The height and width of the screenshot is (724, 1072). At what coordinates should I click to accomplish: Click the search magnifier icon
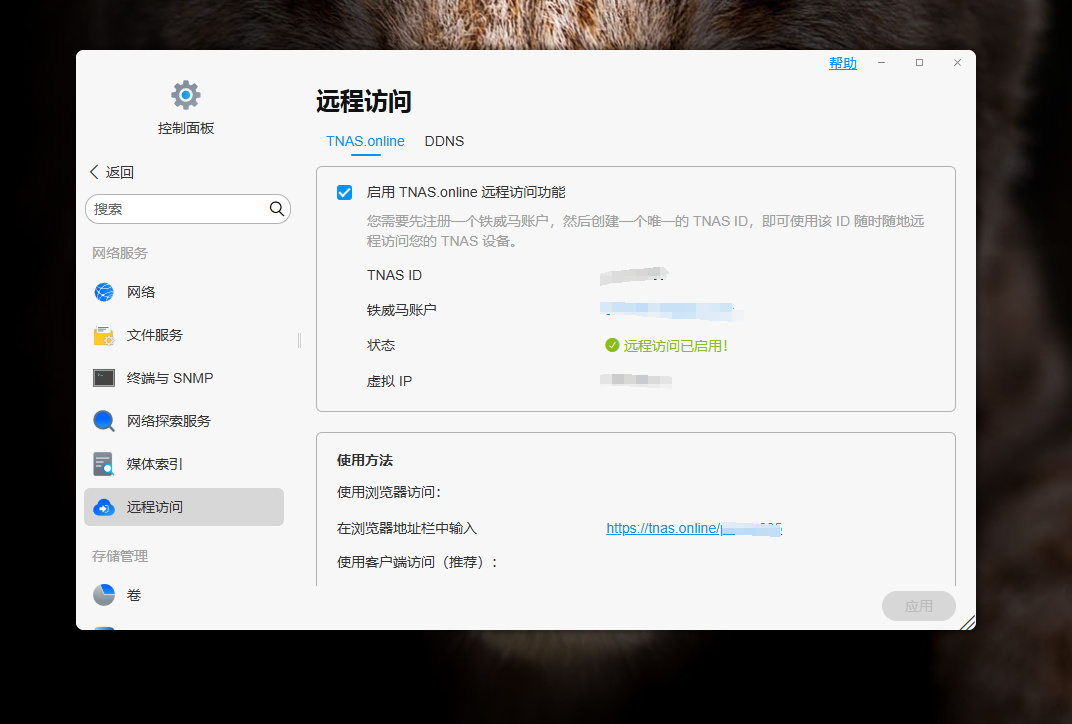[276, 209]
